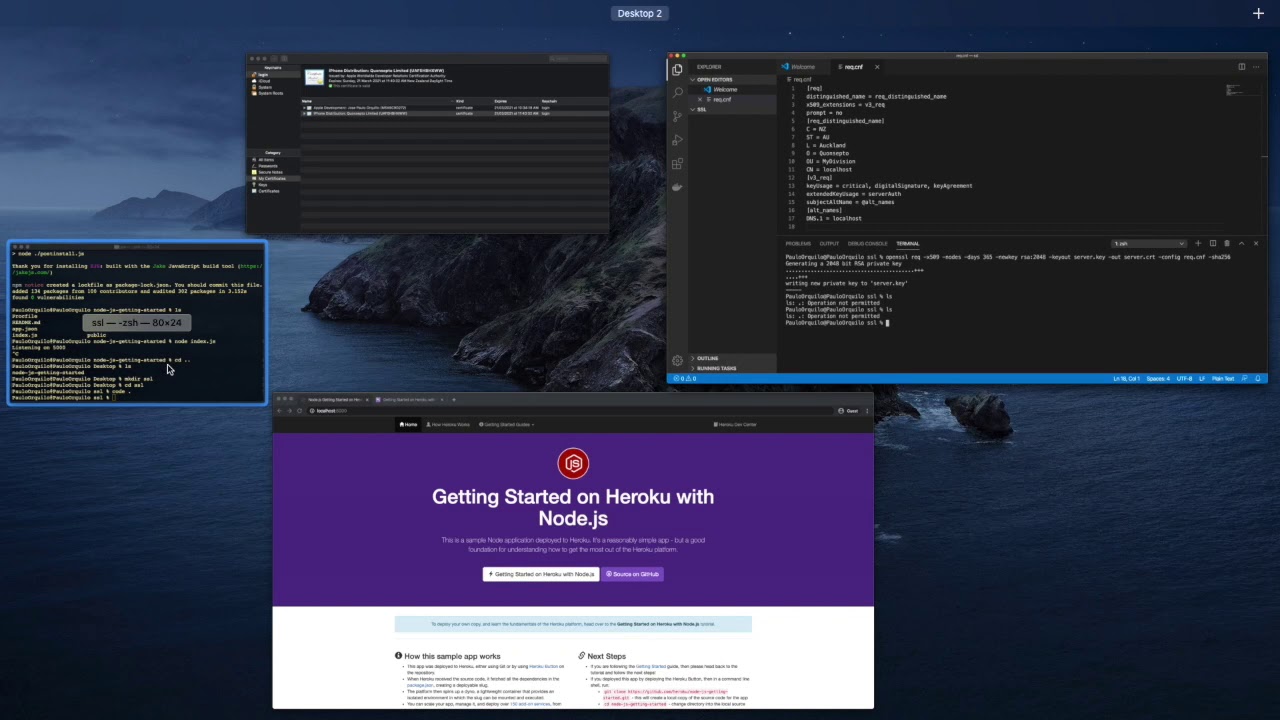
Task: Open VS Code notifications bell in status bar
Action: pos(1258,379)
